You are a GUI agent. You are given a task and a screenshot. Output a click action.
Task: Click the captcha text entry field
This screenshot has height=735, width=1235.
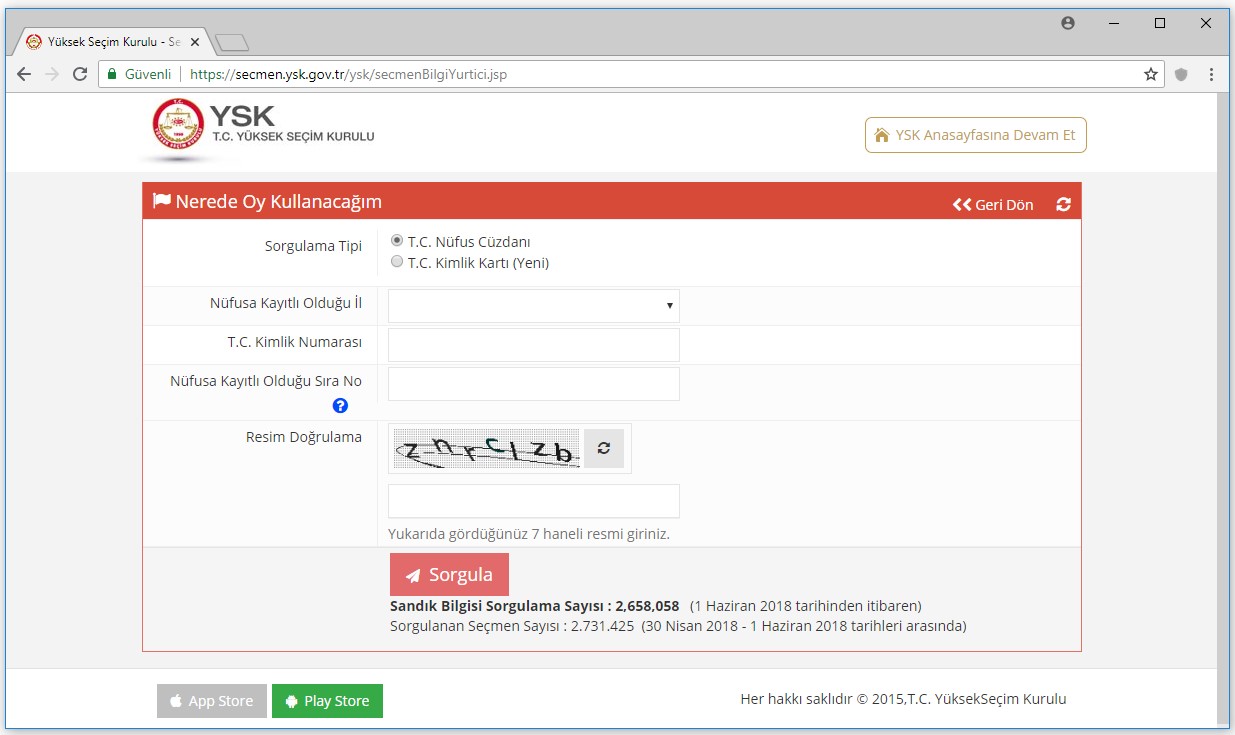pyautogui.click(x=533, y=501)
